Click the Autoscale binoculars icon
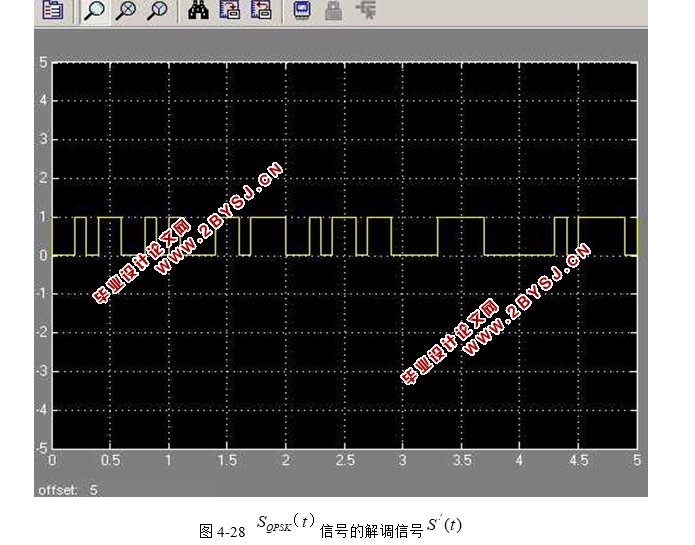The image size is (695, 545). [x=199, y=11]
